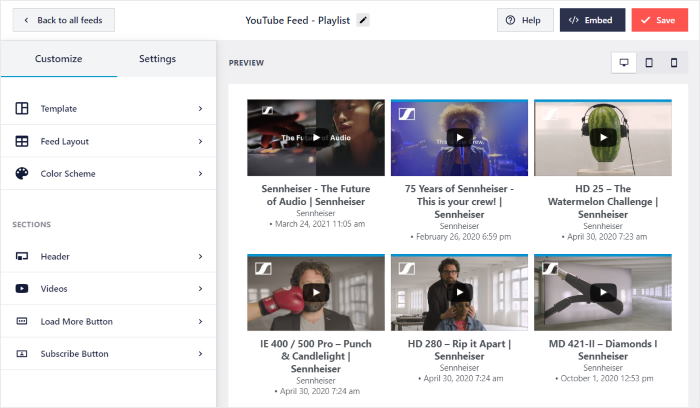The height and width of the screenshot is (408, 700).
Task: Expand Feed Layout chevron
Action: click(200, 142)
